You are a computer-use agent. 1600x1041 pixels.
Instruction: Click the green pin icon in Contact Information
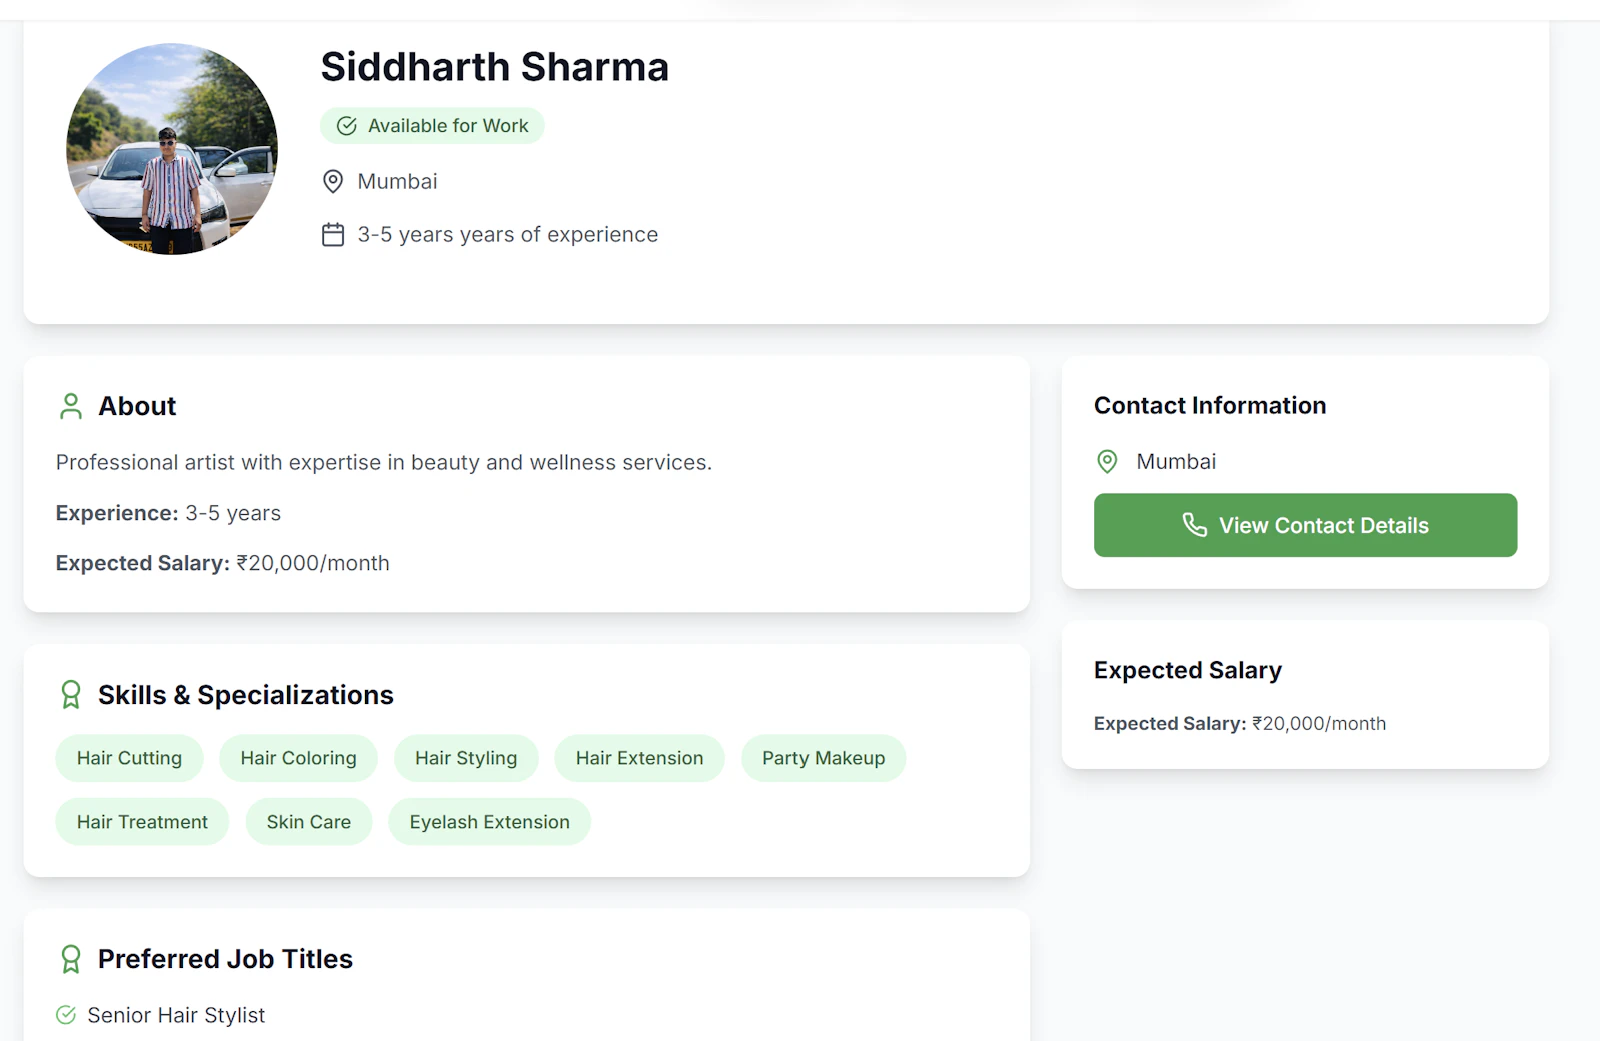(x=1107, y=461)
